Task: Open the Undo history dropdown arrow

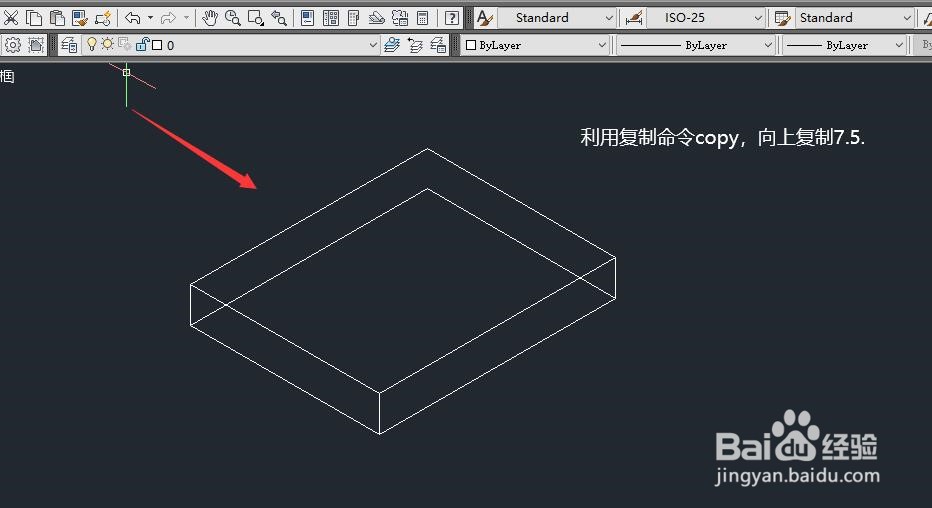Action: [150, 18]
